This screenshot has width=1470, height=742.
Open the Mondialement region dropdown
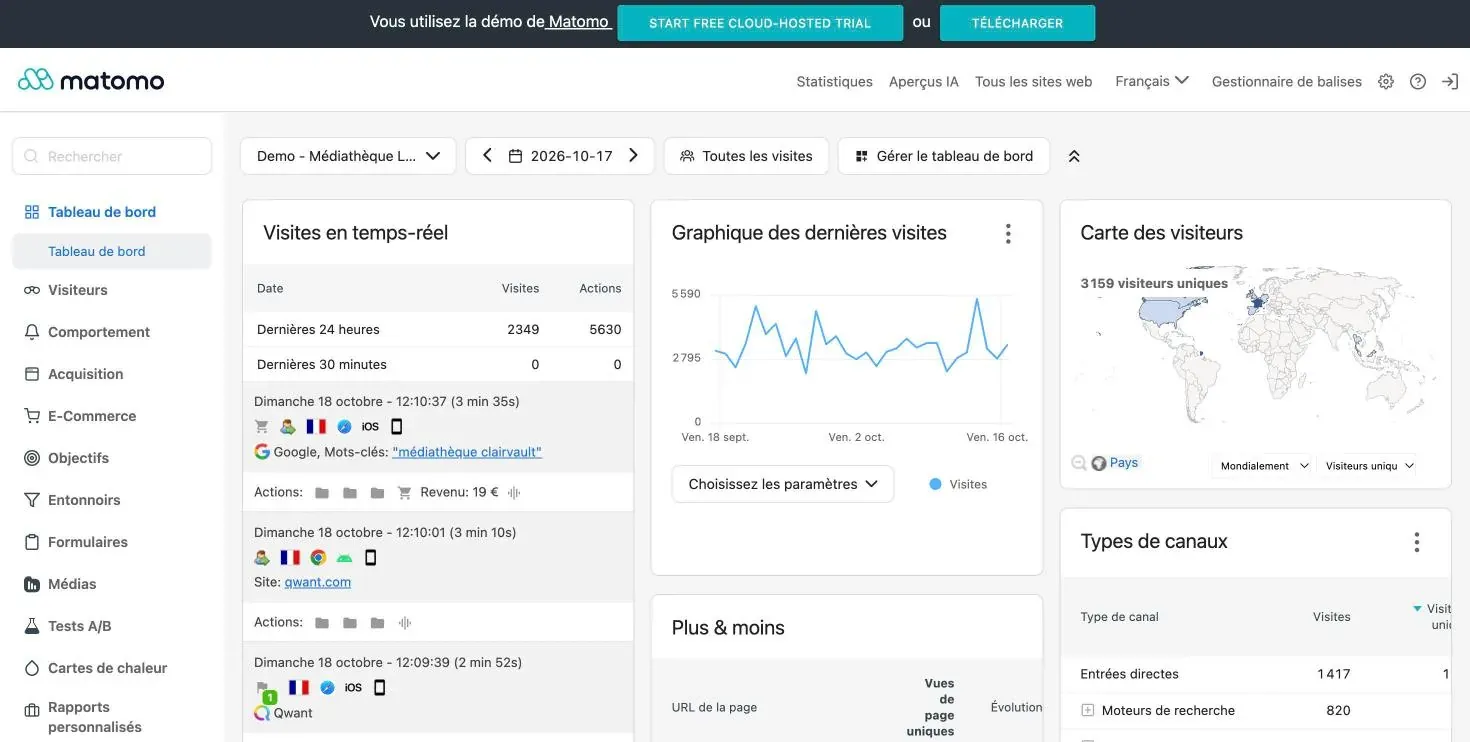click(1262, 466)
